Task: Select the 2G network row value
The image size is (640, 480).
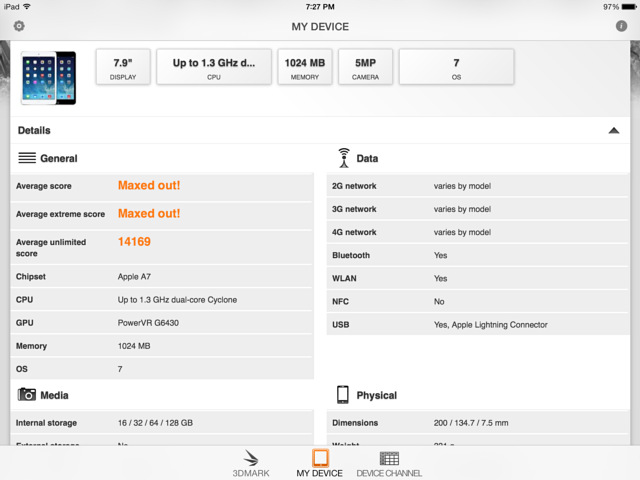Action: [462, 186]
